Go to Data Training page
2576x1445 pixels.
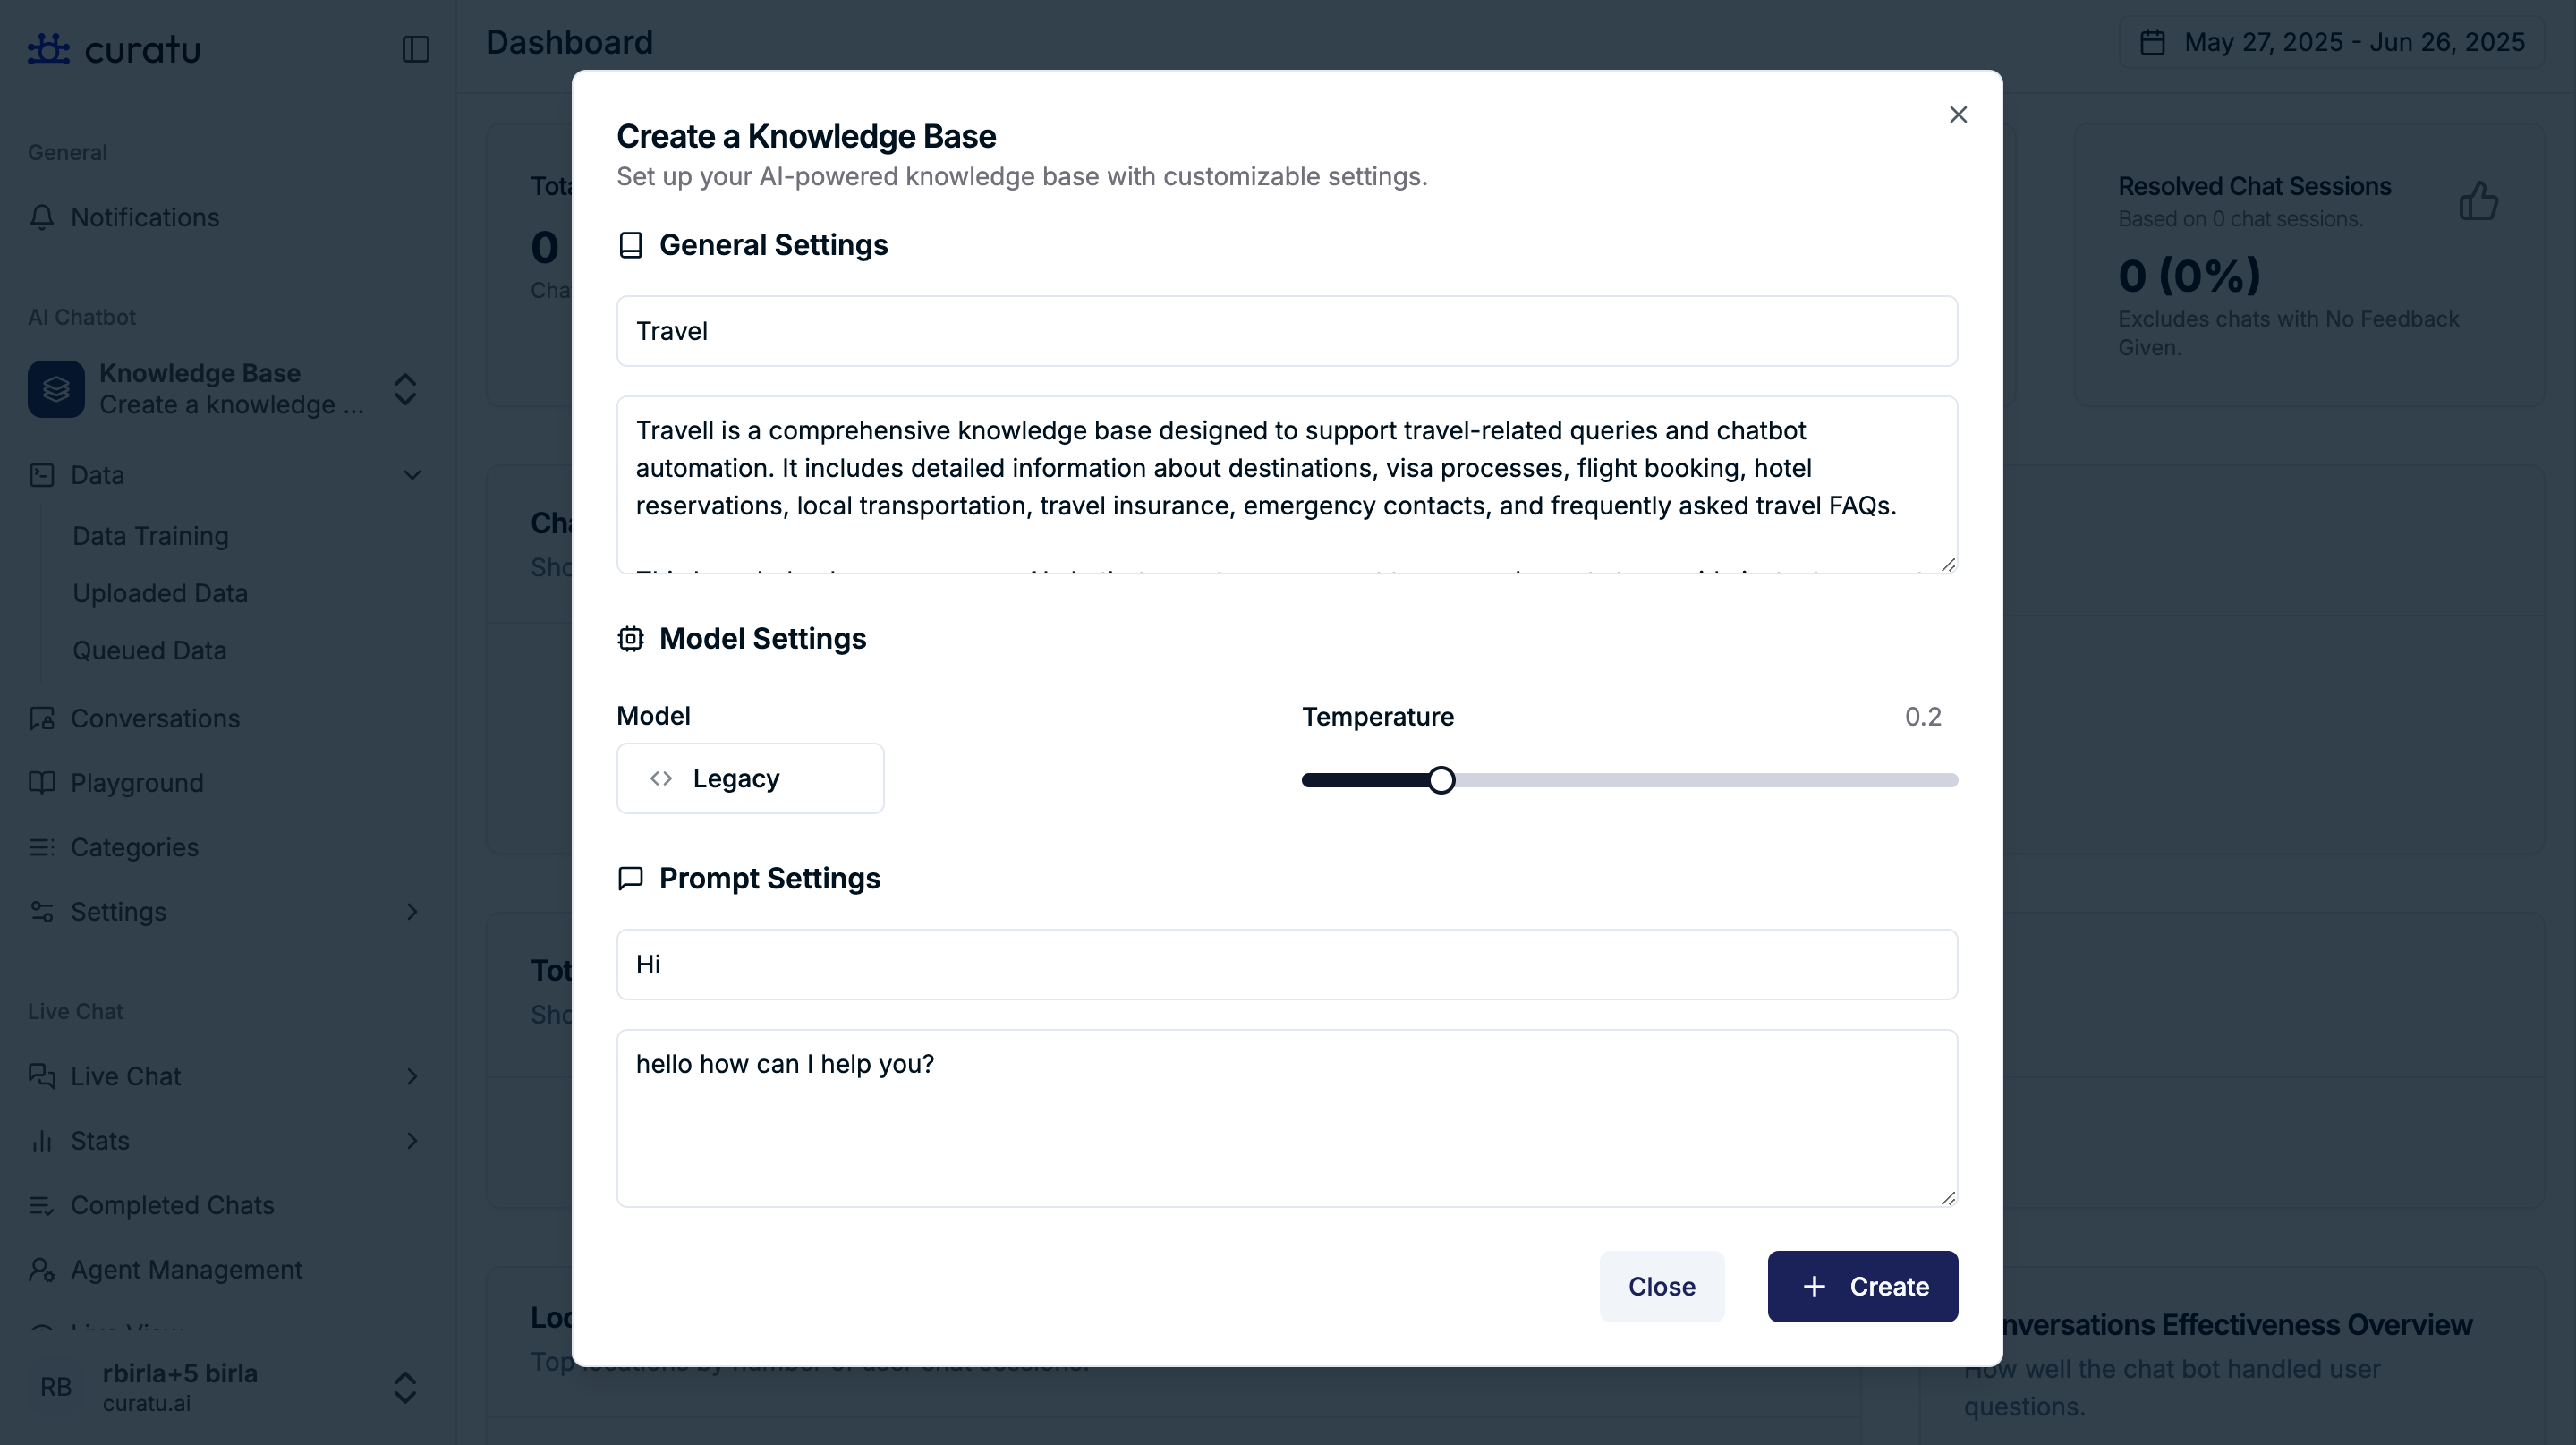[151, 536]
